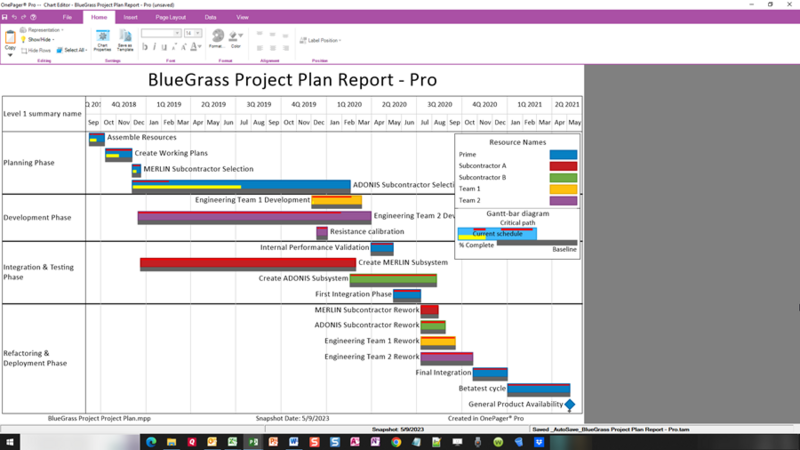Open the Help question mark icon
This screenshot has height=450, width=800.
tap(33, 17)
